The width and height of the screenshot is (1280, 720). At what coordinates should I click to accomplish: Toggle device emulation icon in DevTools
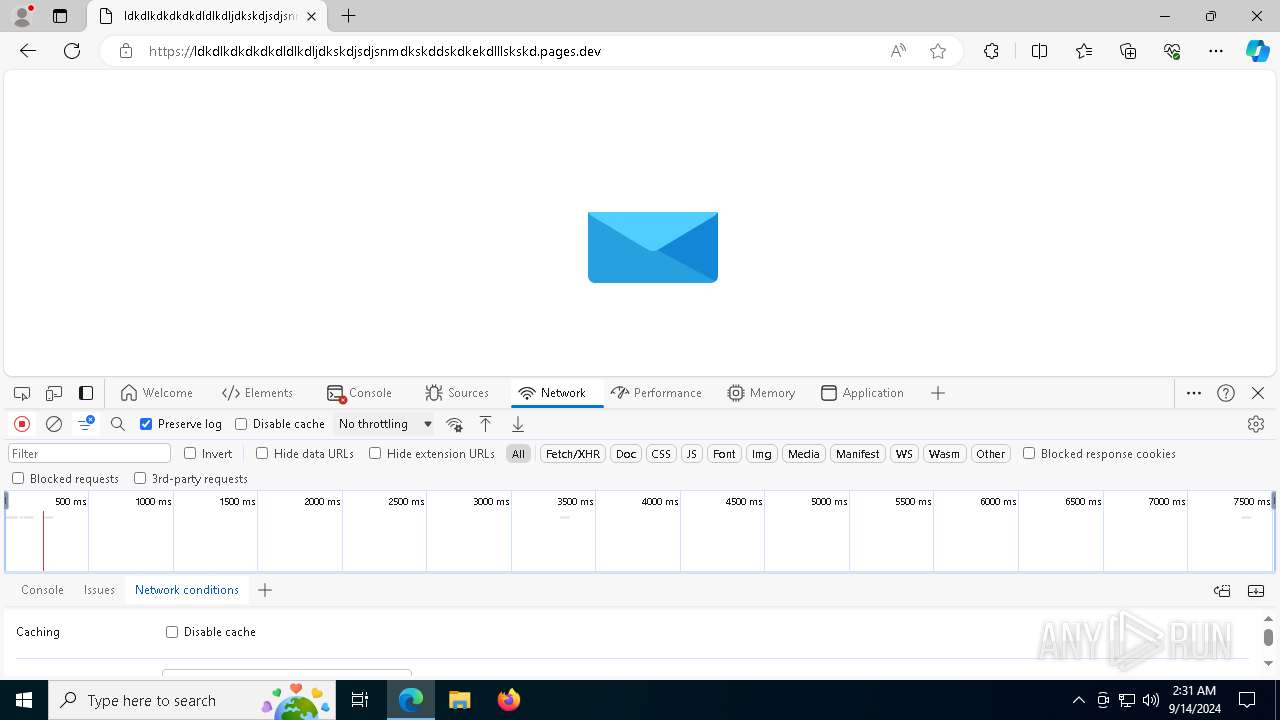[x=54, y=393]
